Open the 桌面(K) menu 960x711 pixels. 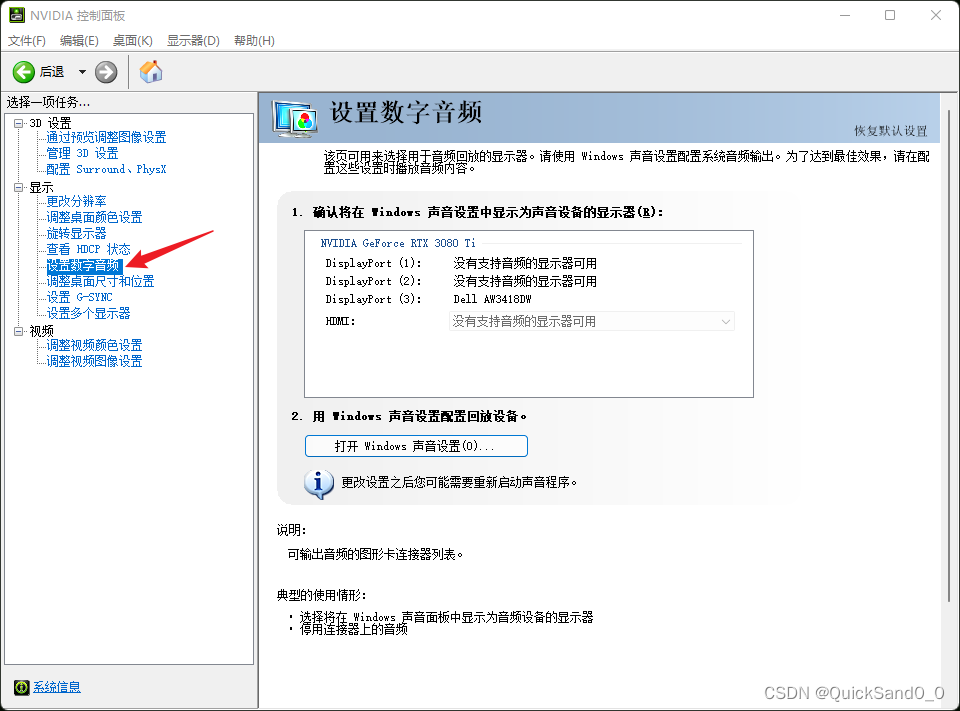(x=132, y=40)
